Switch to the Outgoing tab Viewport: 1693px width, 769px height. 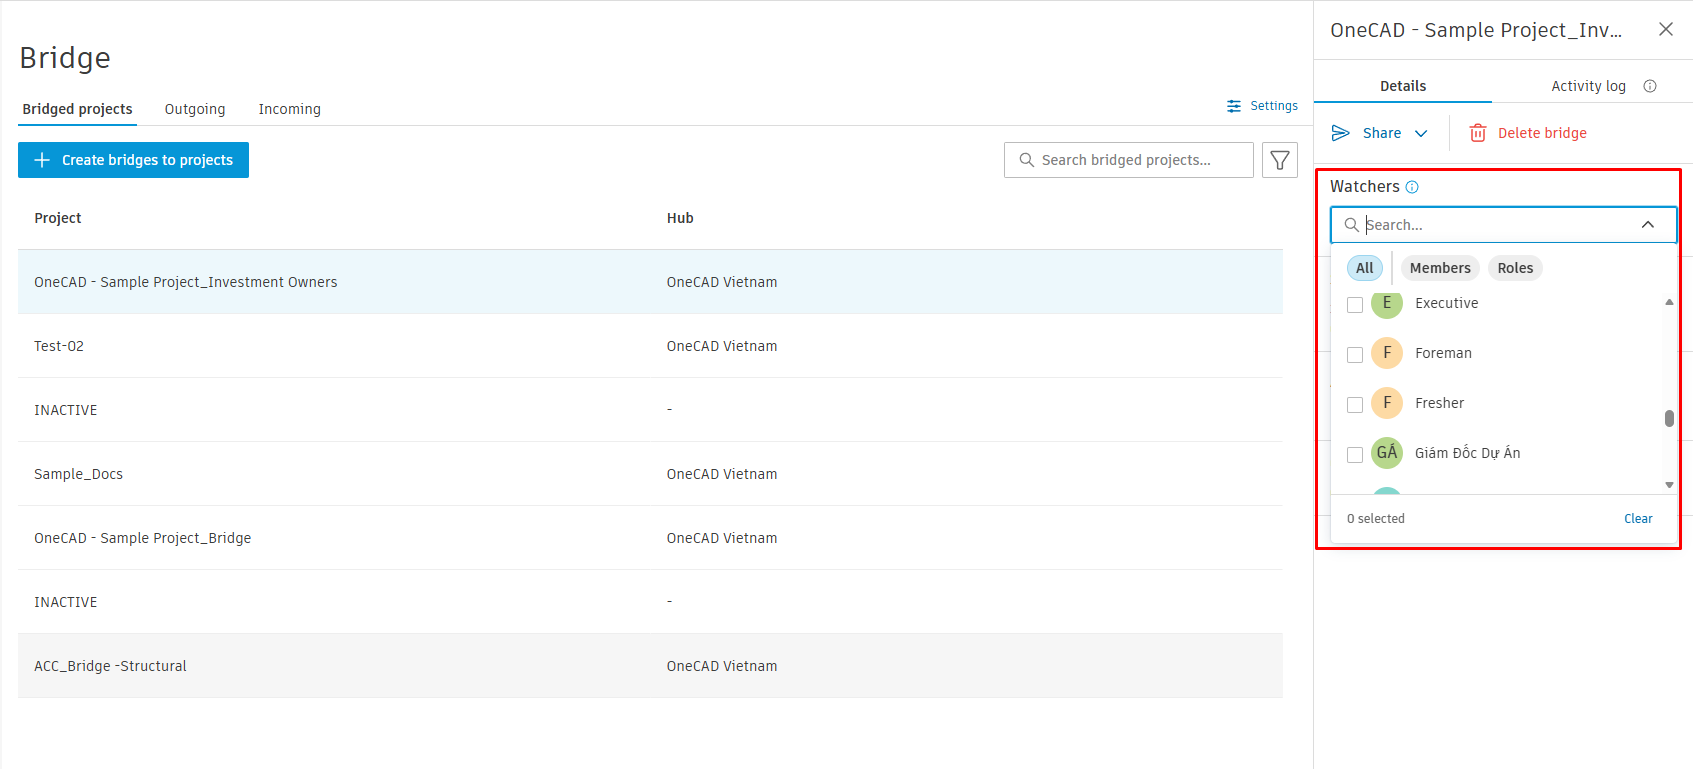coord(195,109)
